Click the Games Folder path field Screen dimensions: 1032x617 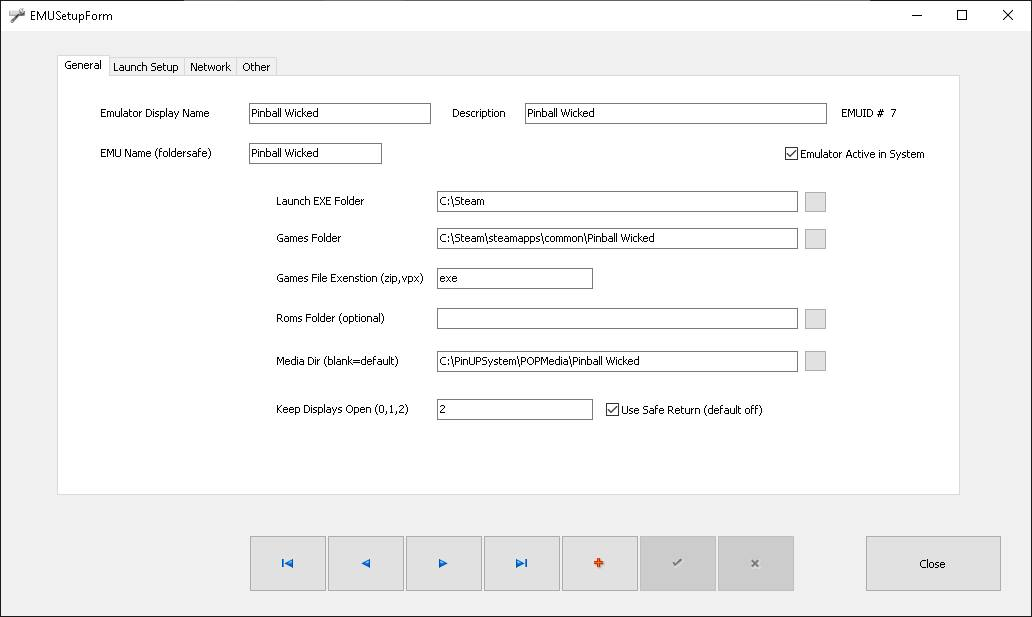[617, 238]
